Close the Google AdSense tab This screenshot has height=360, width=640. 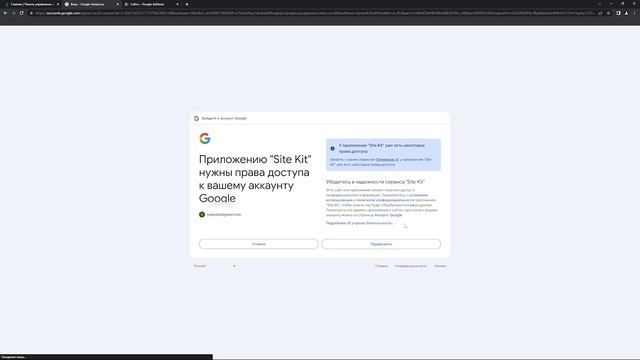coord(177,4)
